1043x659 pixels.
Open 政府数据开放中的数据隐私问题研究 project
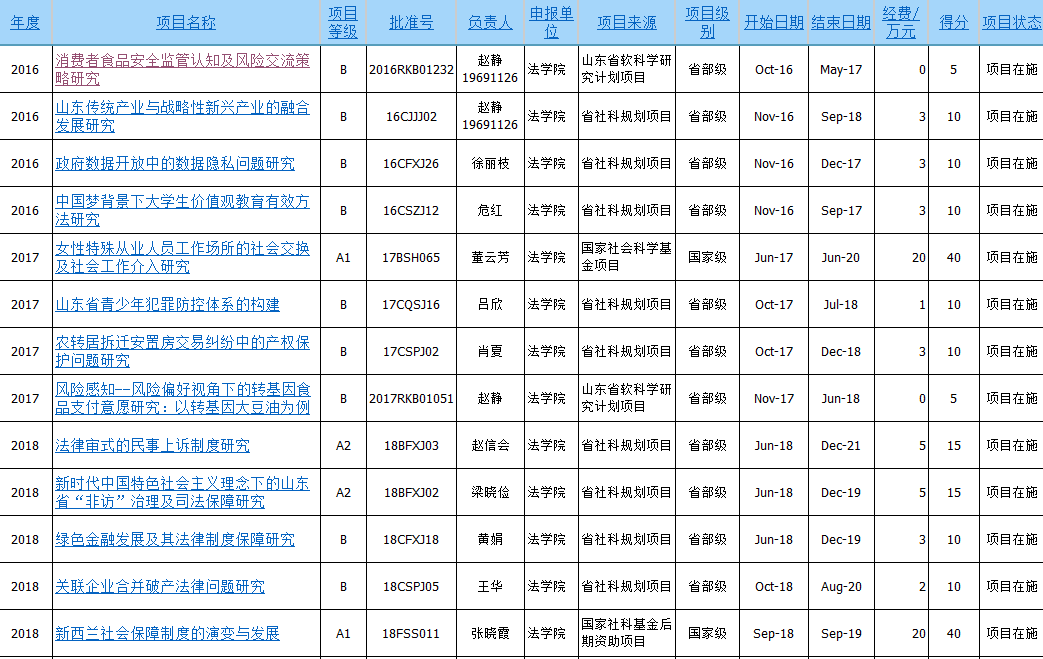(x=175, y=164)
